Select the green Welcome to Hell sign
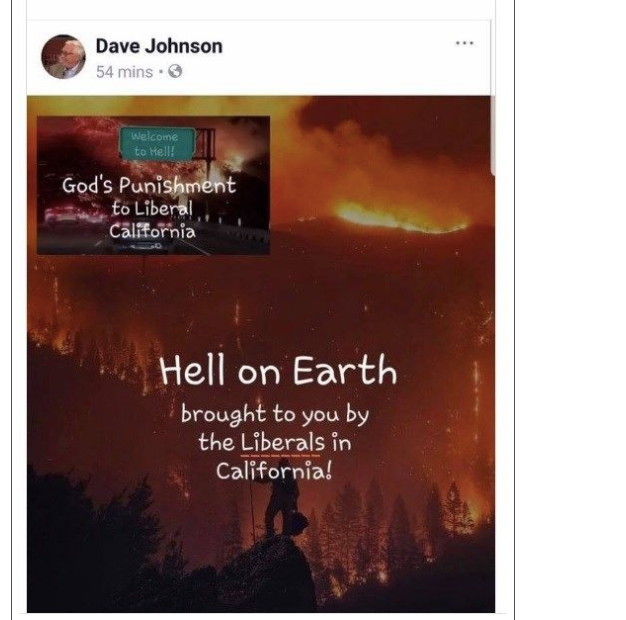The width and height of the screenshot is (626, 620). 157,144
